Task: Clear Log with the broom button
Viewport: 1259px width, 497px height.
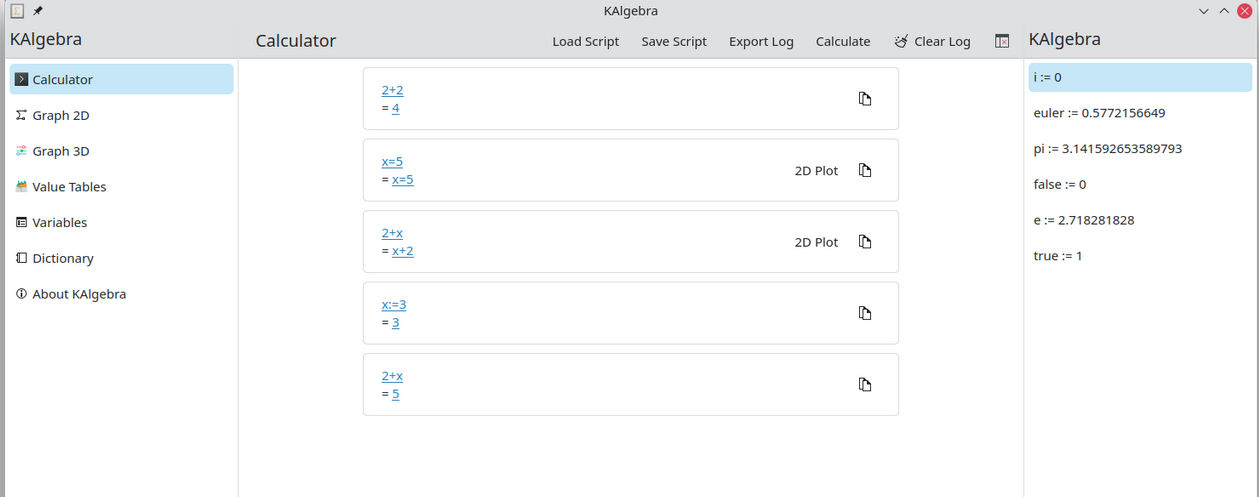Action: click(x=932, y=41)
